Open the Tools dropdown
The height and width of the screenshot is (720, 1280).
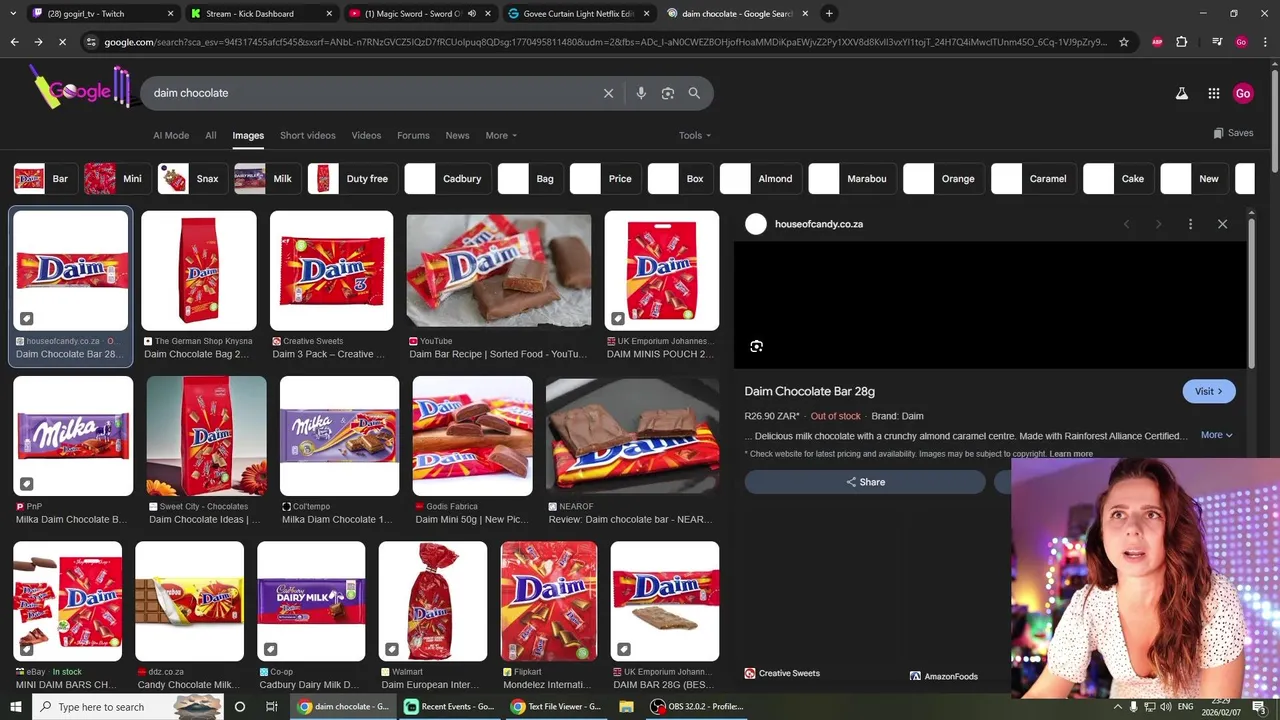(x=694, y=135)
